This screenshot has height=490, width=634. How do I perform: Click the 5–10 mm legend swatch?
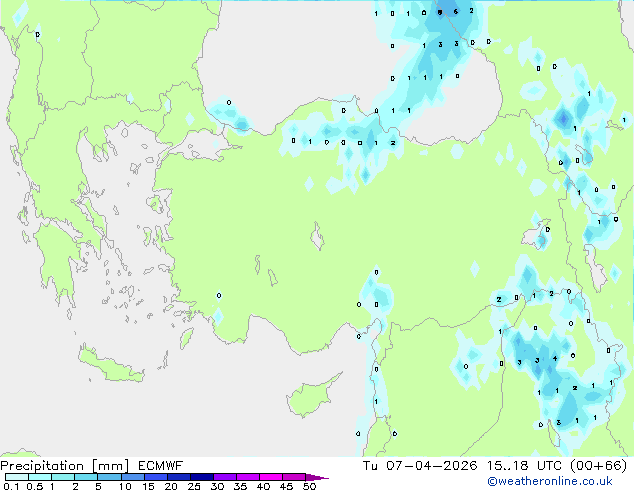tap(109, 477)
